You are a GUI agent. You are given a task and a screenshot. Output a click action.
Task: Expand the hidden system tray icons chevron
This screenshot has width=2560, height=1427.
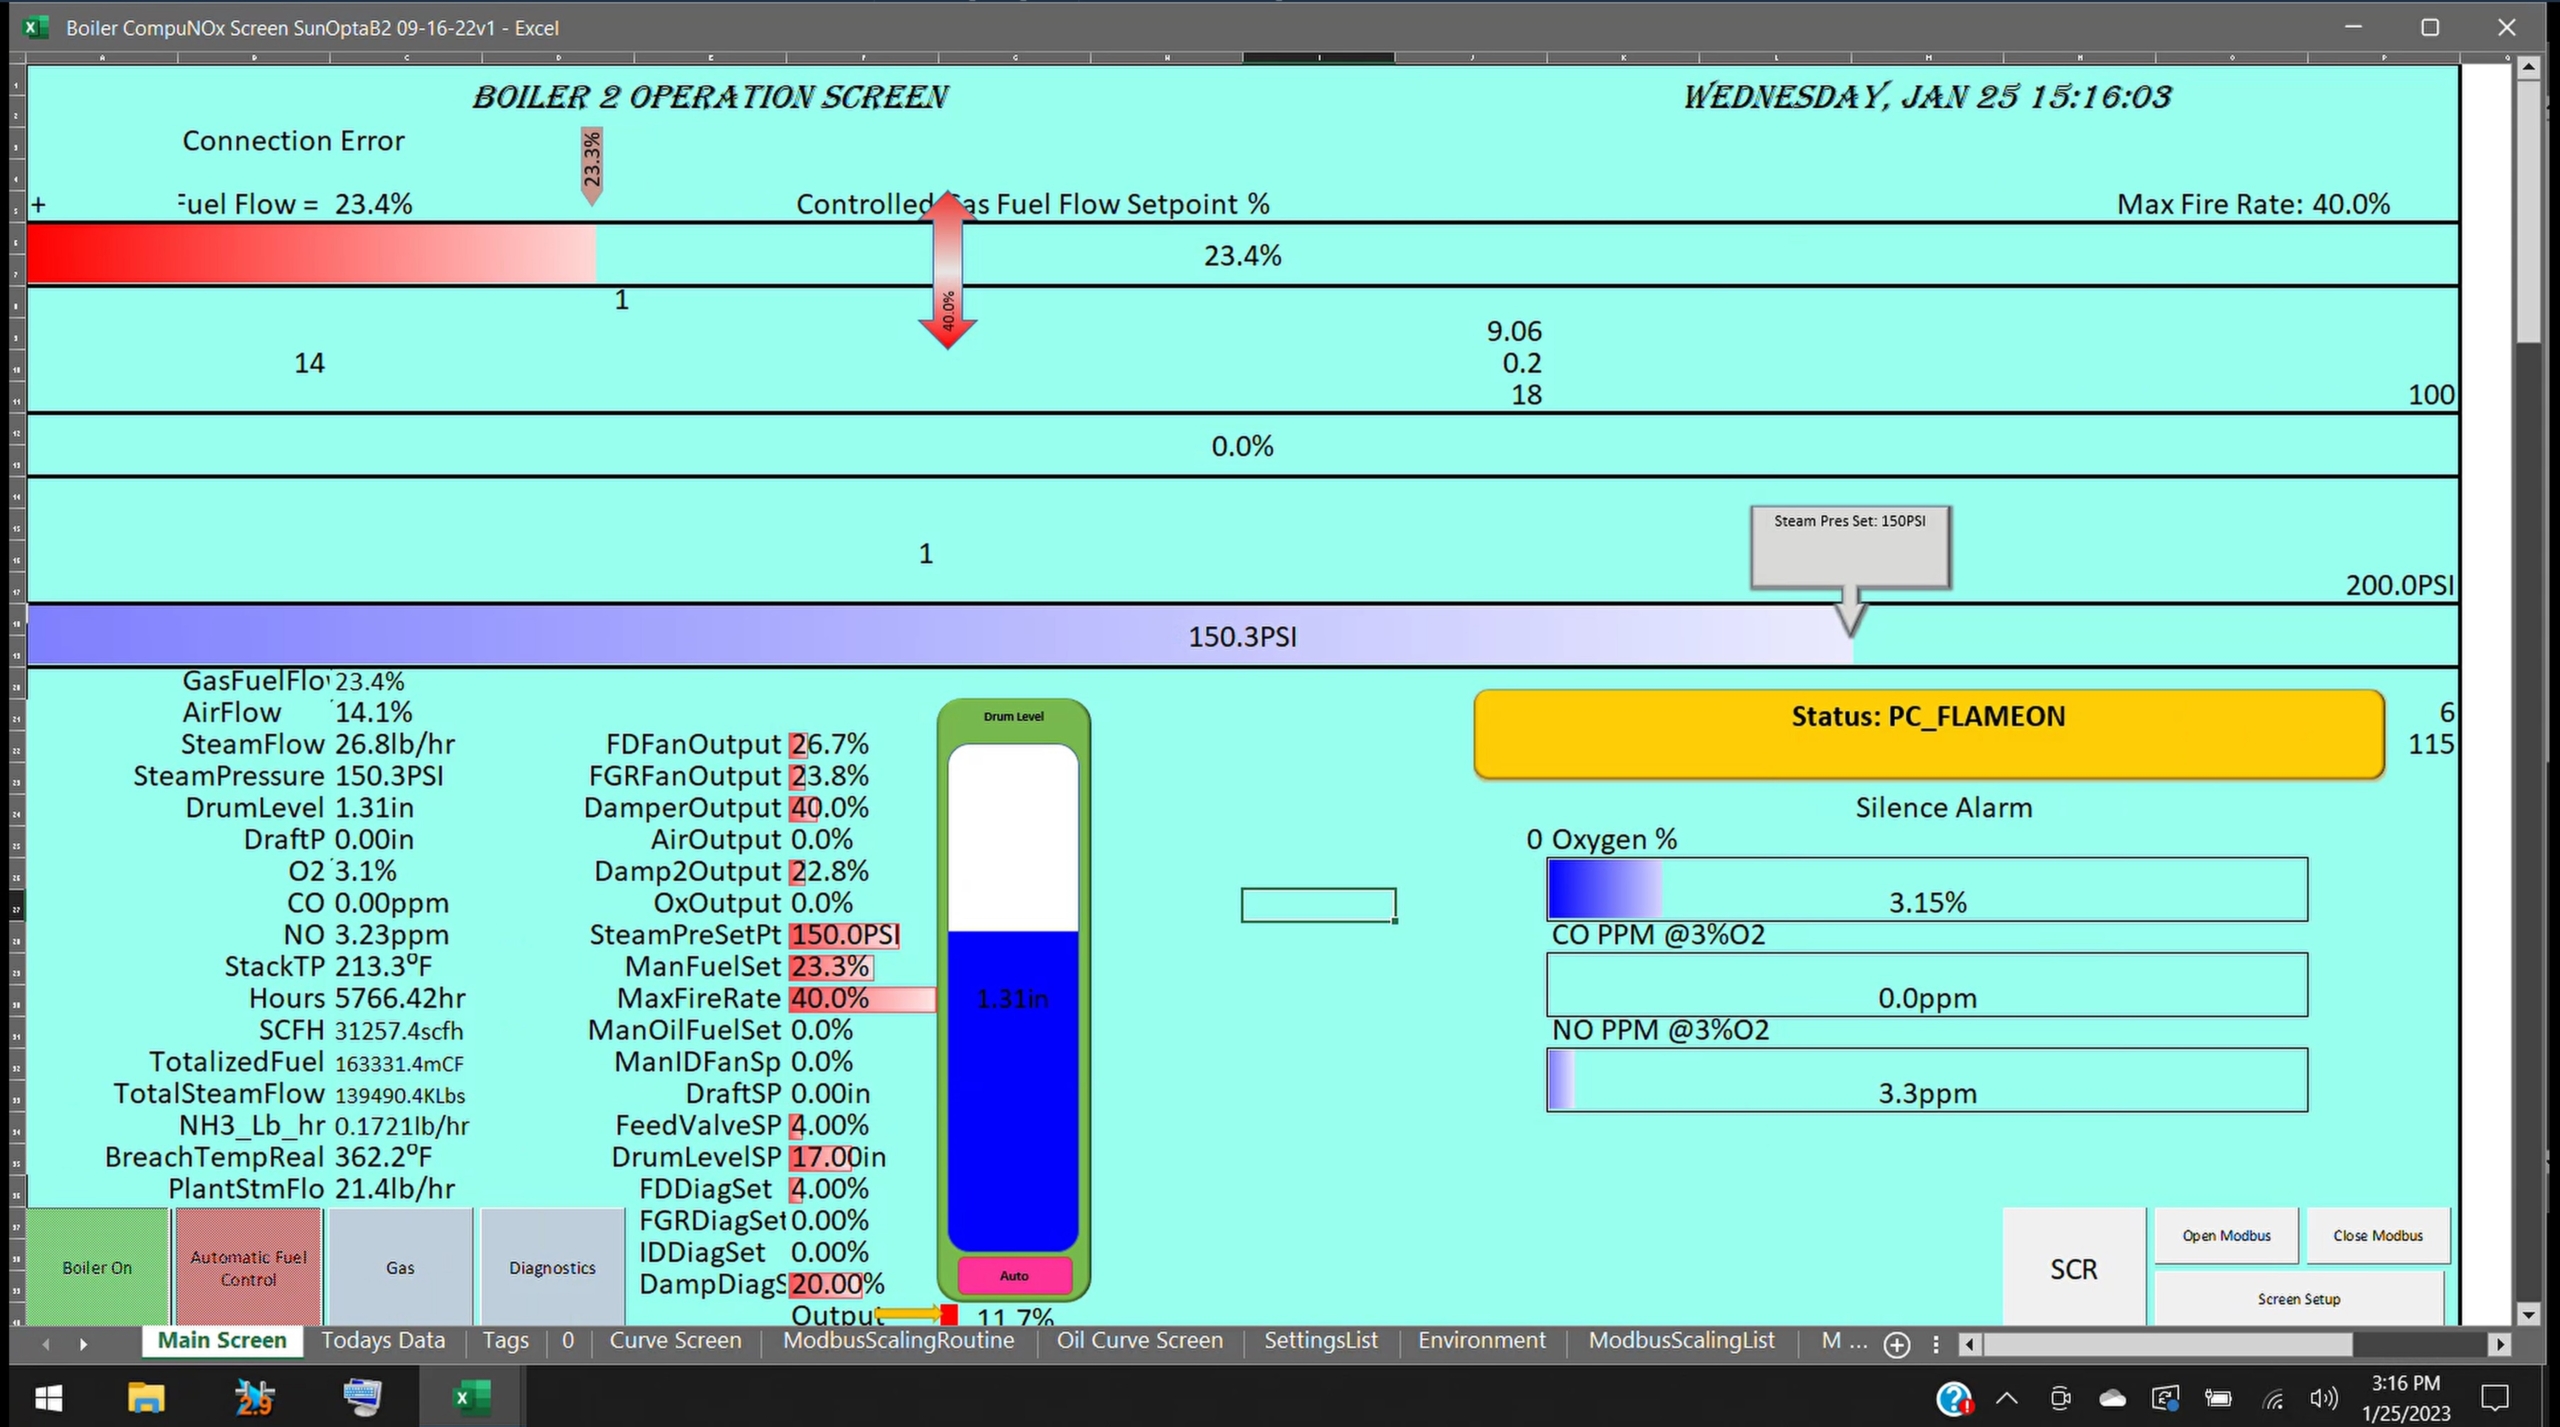2007,1398
